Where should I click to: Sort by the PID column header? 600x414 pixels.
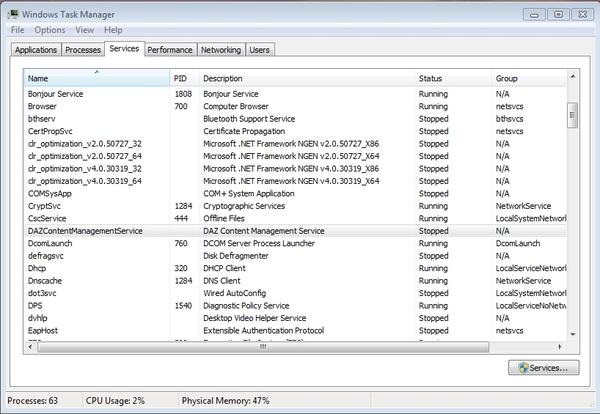pos(184,78)
